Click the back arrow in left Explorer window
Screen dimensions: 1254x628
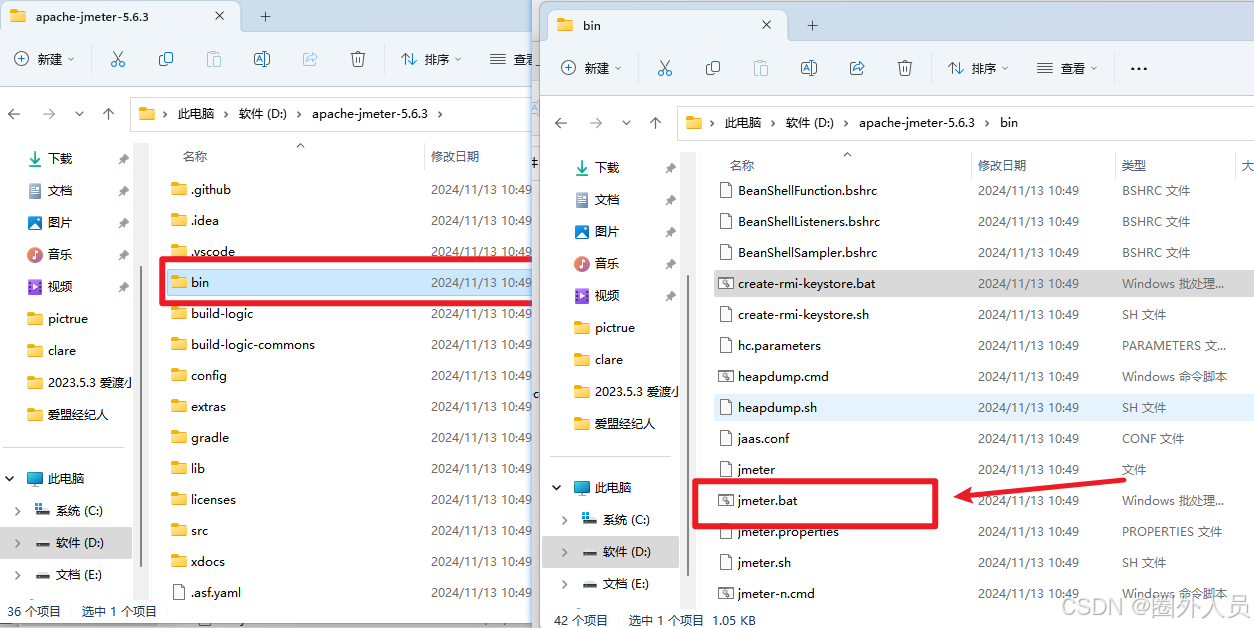click(x=14, y=115)
